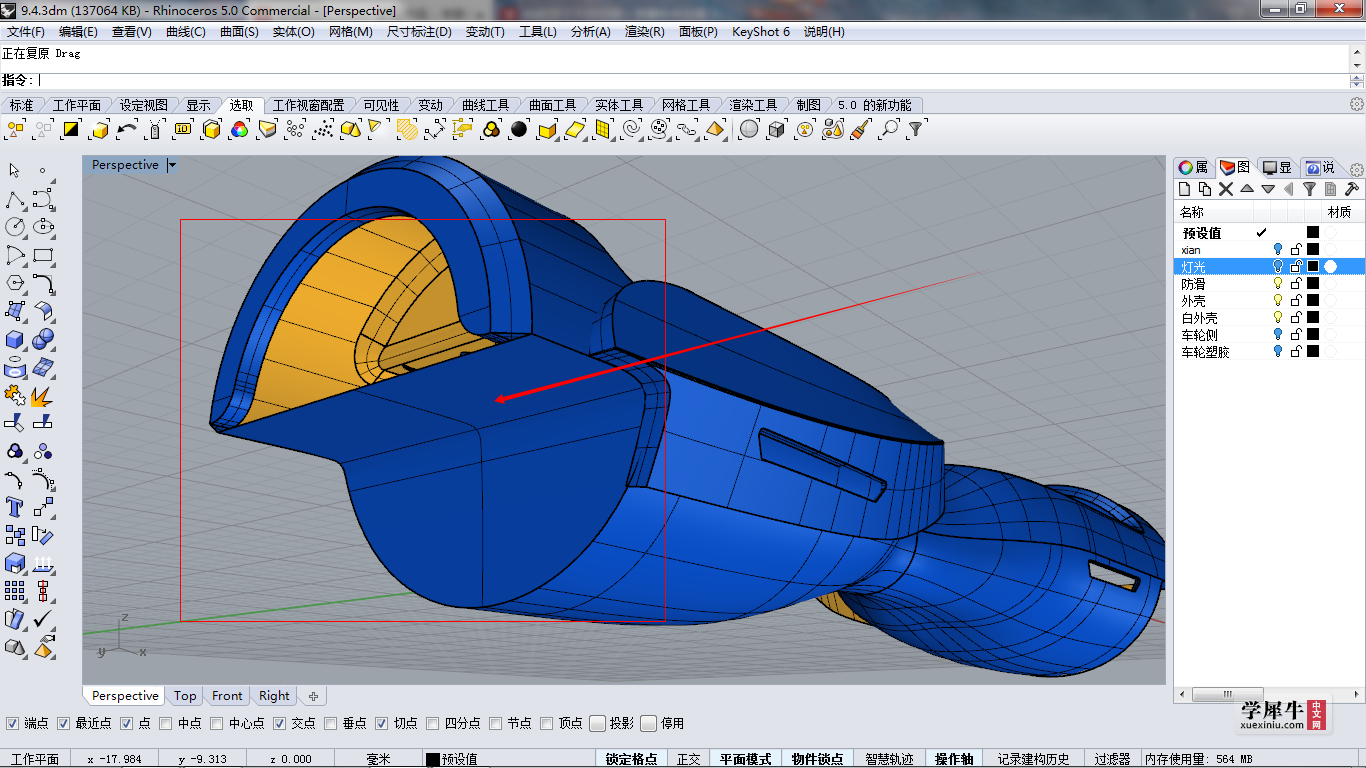This screenshot has width=1366, height=768.
Task: Open the KeyShot 6 menu
Action: point(761,32)
